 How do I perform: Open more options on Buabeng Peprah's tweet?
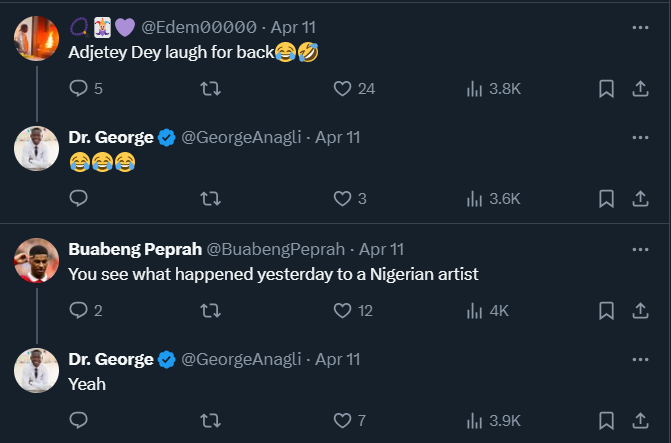click(640, 249)
